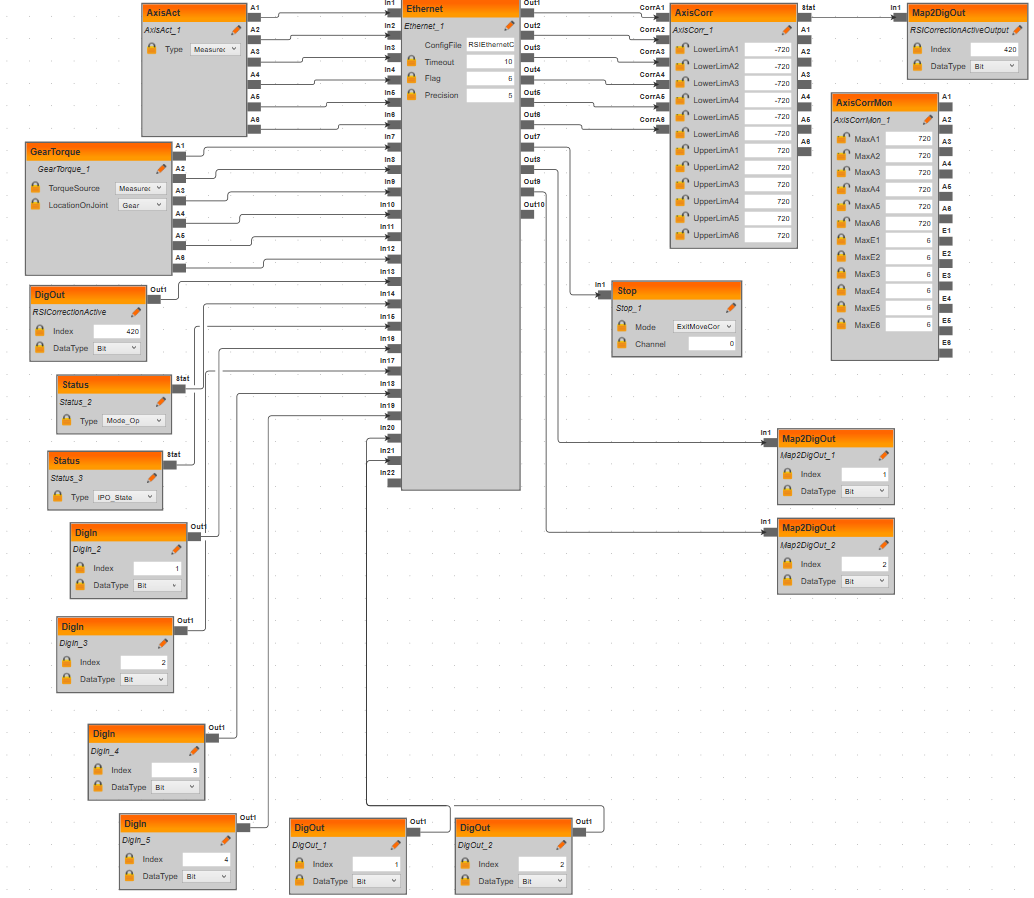Edit the AxisCorr_1 block name via pencil

pos(786,31)
